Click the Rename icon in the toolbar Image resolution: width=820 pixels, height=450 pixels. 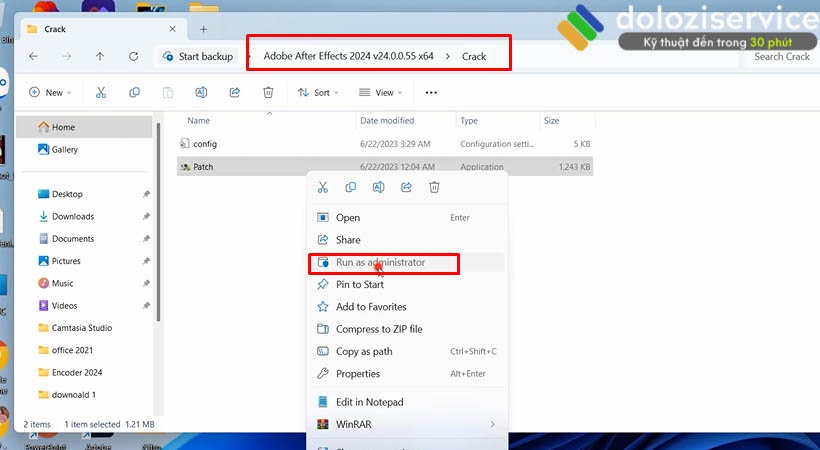(201, 93)
